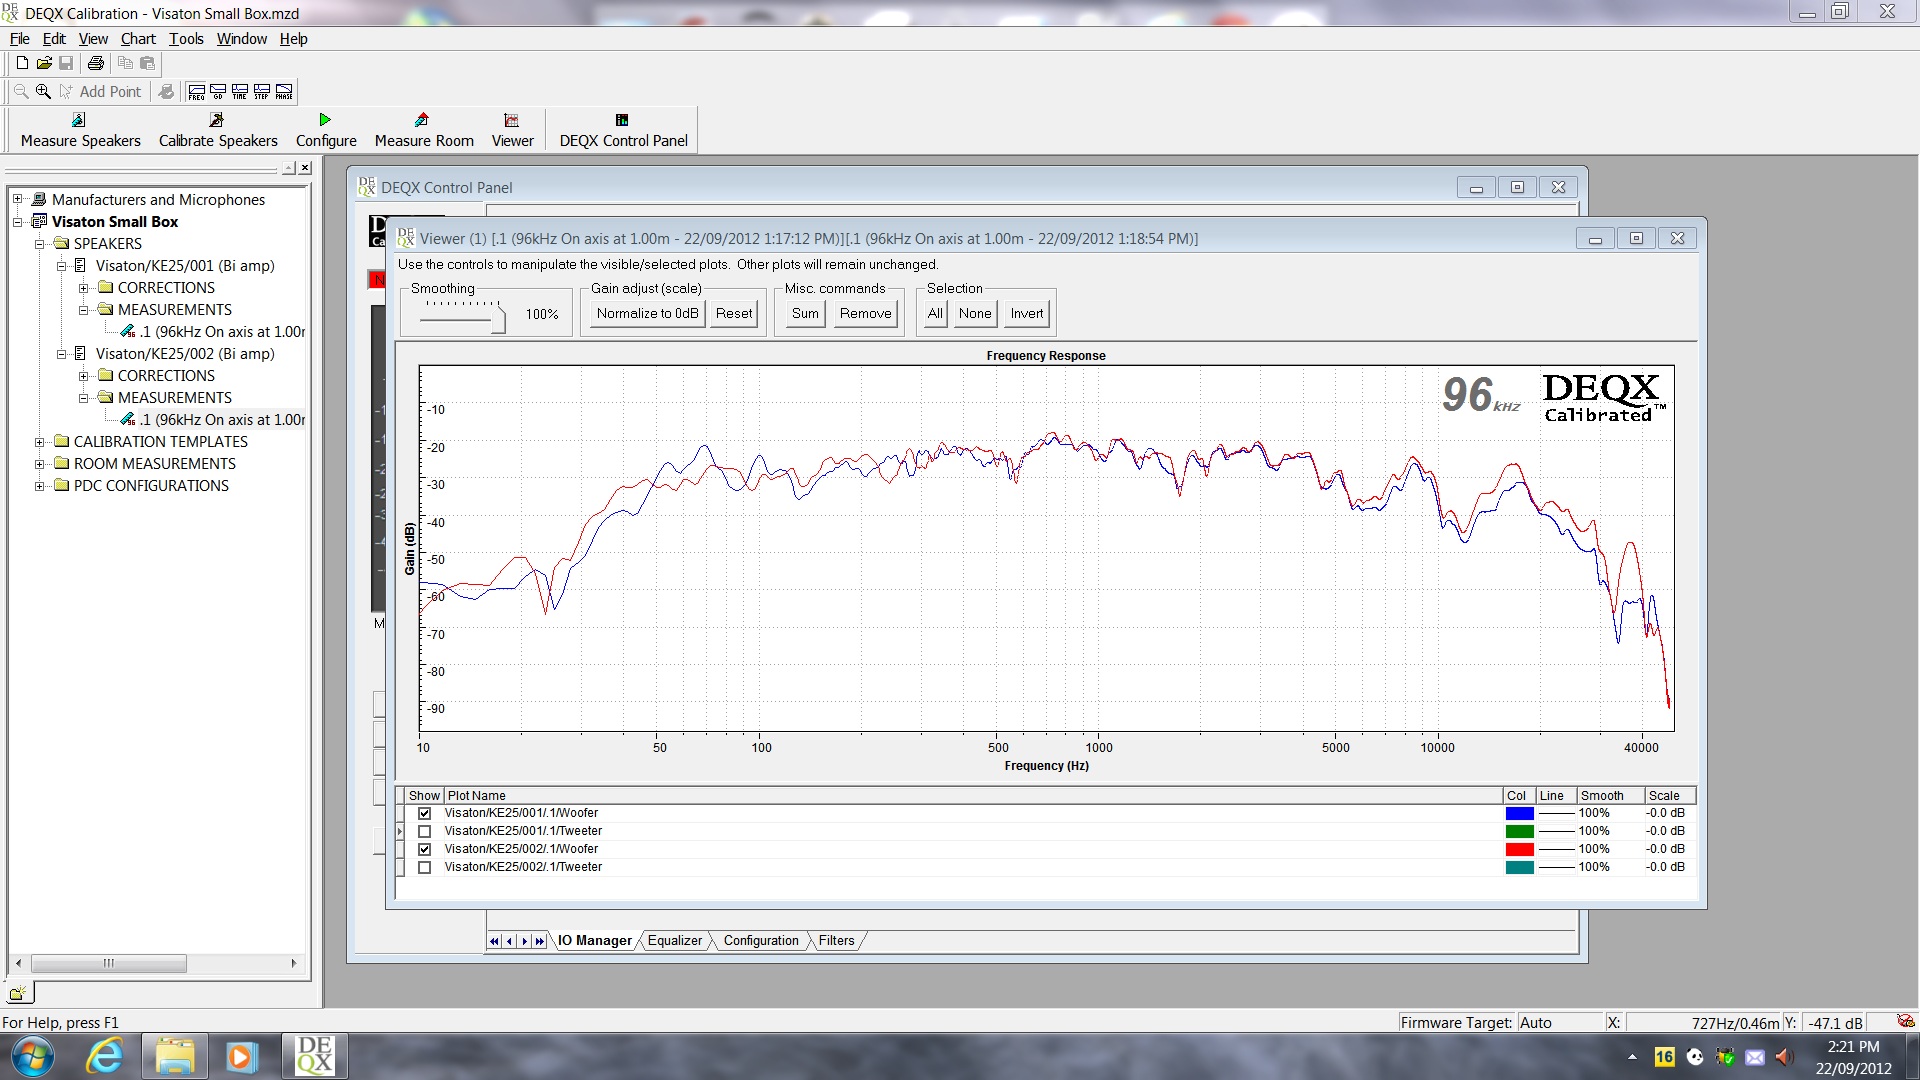Click the New document icon

pos(22,63)
